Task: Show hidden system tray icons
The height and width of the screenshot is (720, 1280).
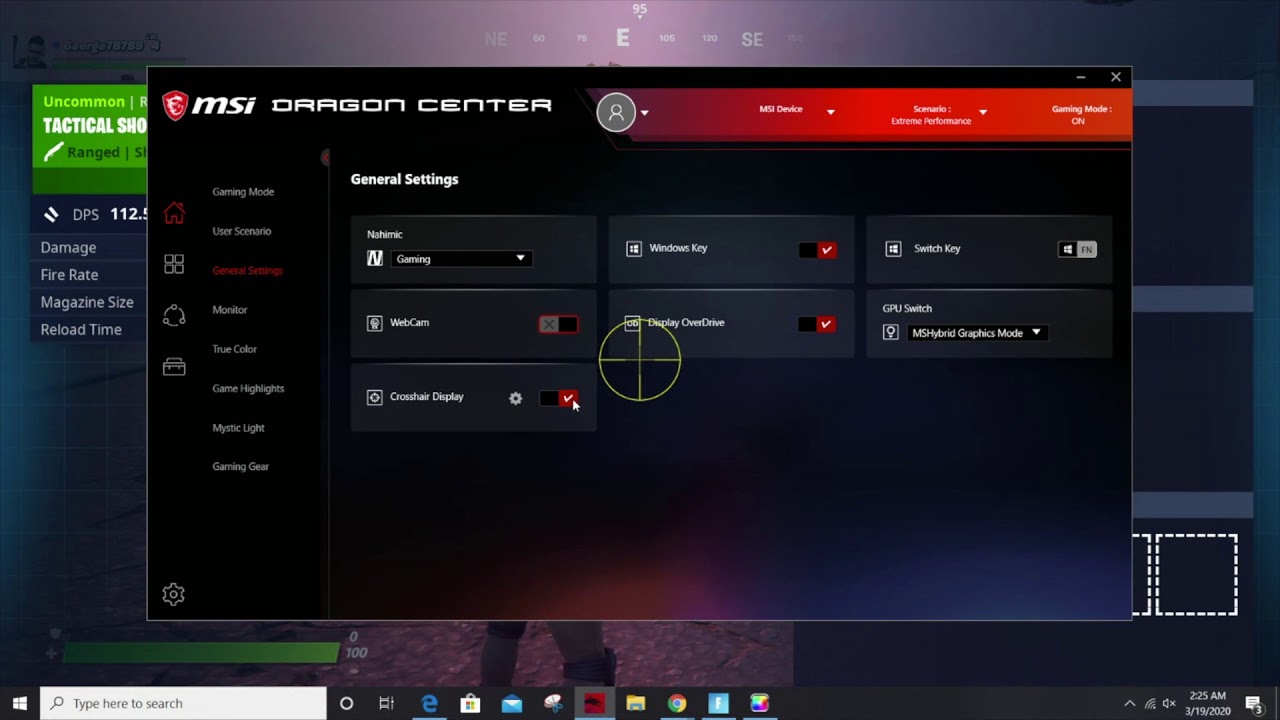Action: coord(1130,703)
